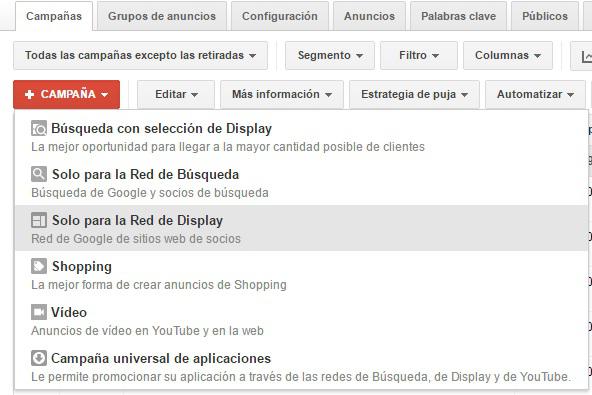Open the Todas las campañas excepto las retiradas filter
This screenshot has width=592, height=395.
140,56
